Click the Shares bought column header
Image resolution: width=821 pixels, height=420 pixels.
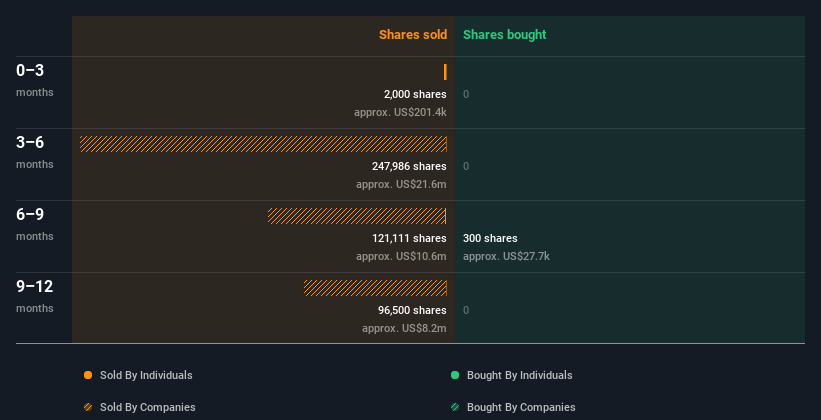click(x=505, y=35)
